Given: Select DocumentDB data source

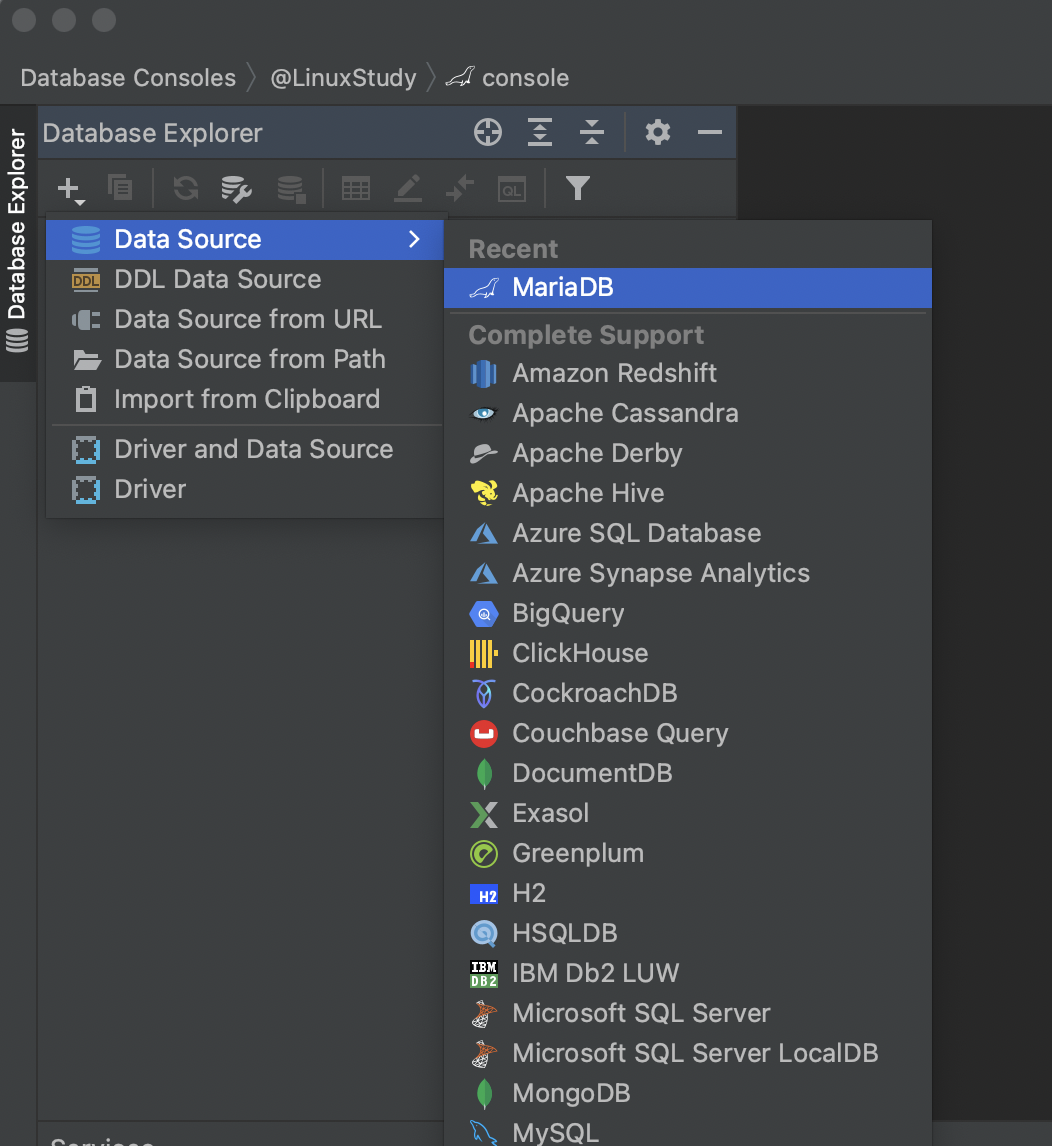Looking at the screenshot, I should click(x=688, y=773).
